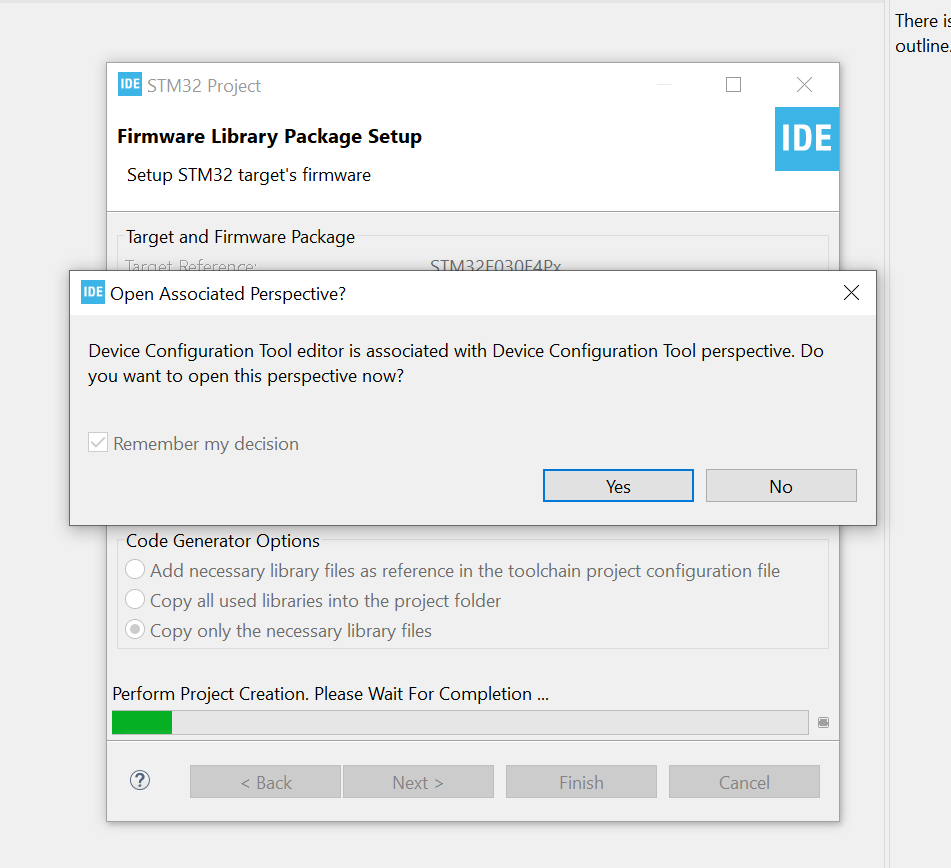Image resolution: width=951 pixels, height=868 pixels.
Task: Stop project creation via the progress stop icon
Action: click(x=823, y=722)
